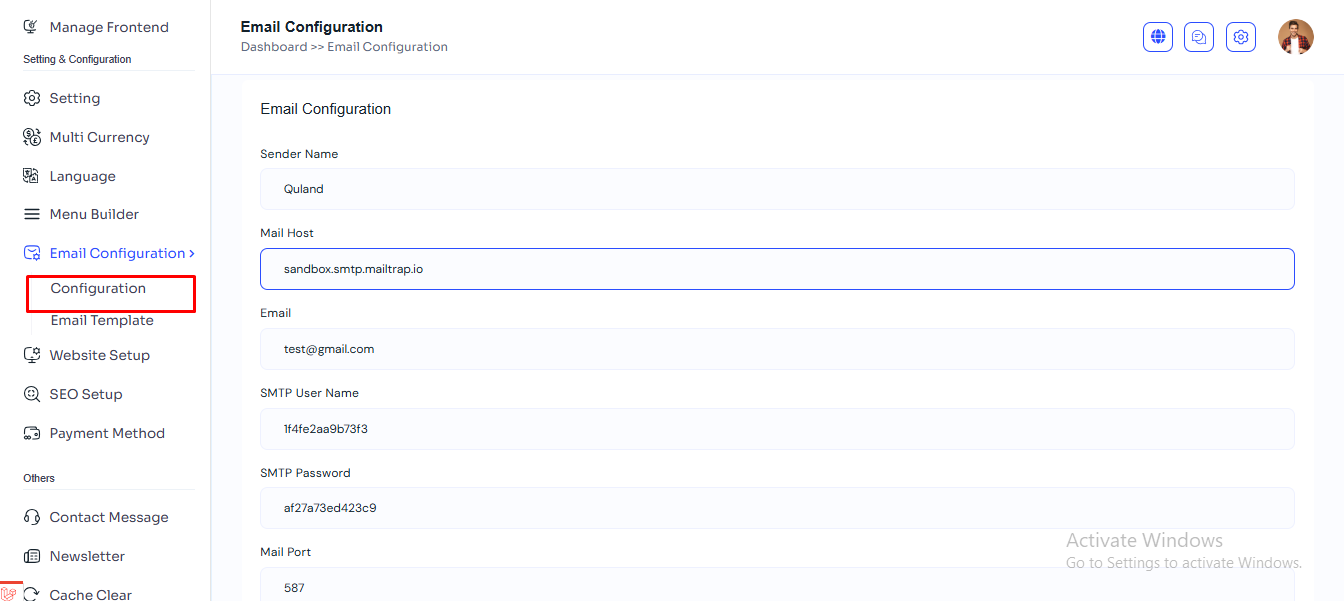Click the Dashboard breadcrumb link
The image size is (1344, 601).
[x=273, y=47]
